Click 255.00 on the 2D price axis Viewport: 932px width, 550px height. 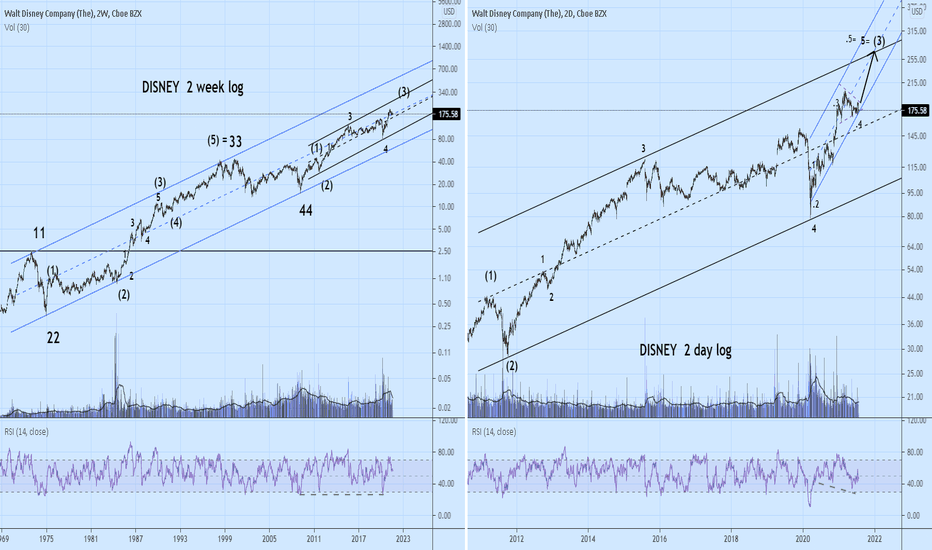tap(916, 59)
